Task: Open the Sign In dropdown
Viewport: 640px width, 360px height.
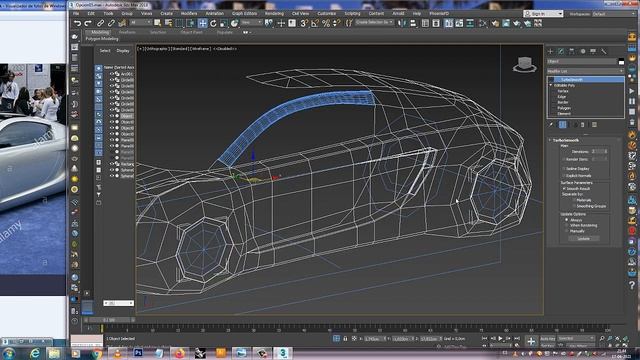Action: click(543, 14)
